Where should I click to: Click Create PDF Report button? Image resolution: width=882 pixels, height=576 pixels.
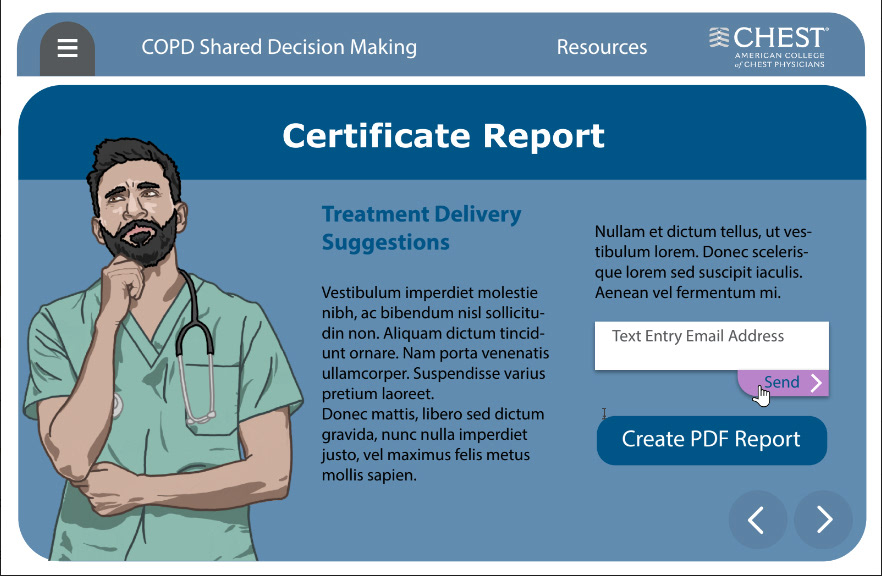pos(712,440)
